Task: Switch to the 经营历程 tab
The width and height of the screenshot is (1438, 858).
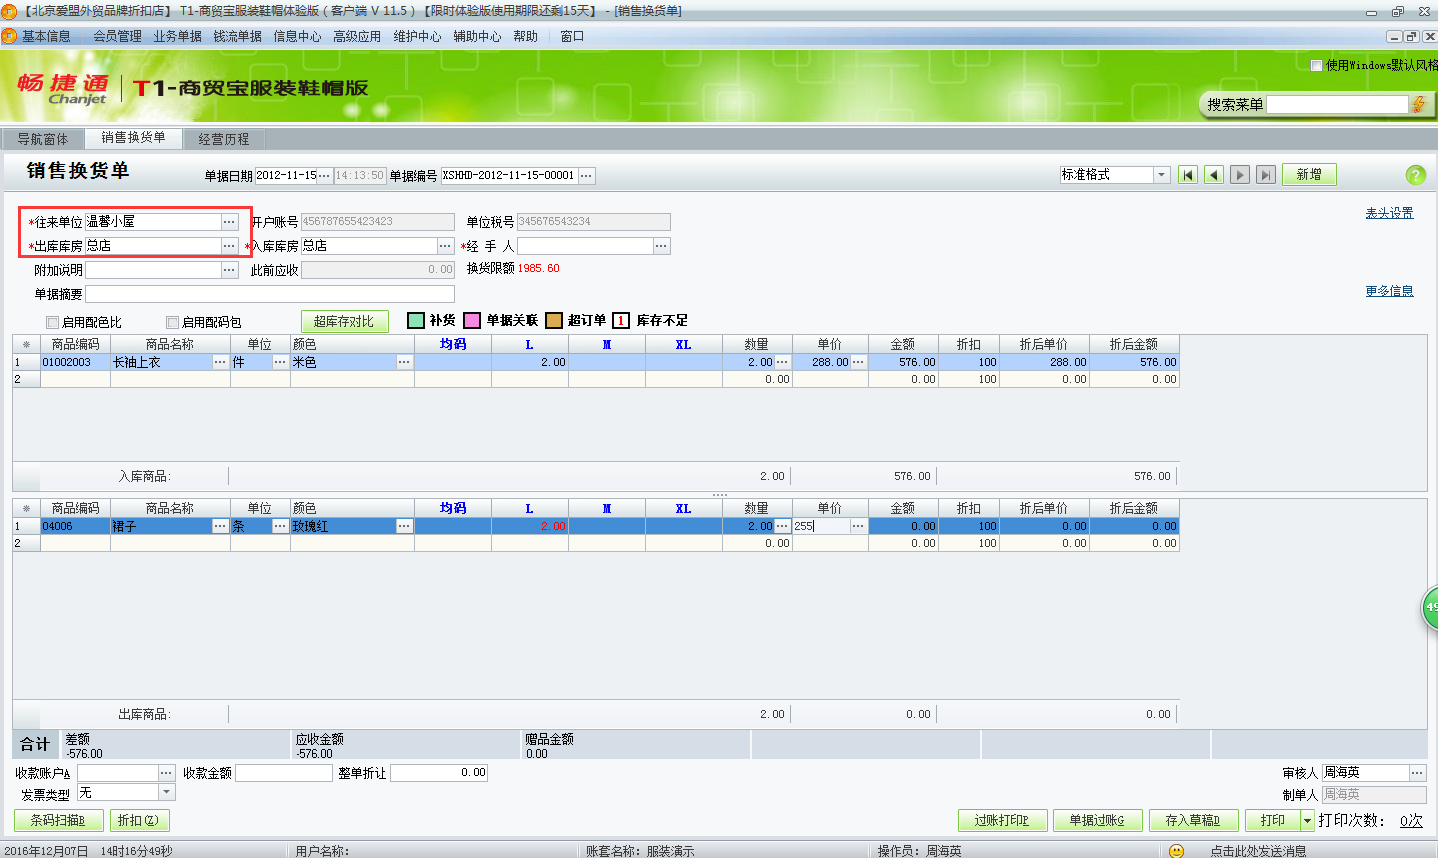Action: pos(224,139)
